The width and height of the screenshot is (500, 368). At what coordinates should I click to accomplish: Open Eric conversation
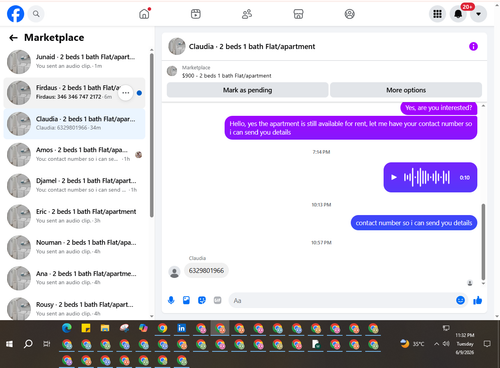[74, 216]
